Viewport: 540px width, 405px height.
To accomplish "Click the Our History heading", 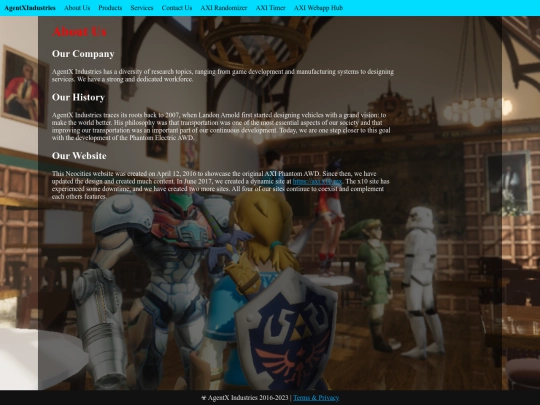I will [x=78, y=97].
